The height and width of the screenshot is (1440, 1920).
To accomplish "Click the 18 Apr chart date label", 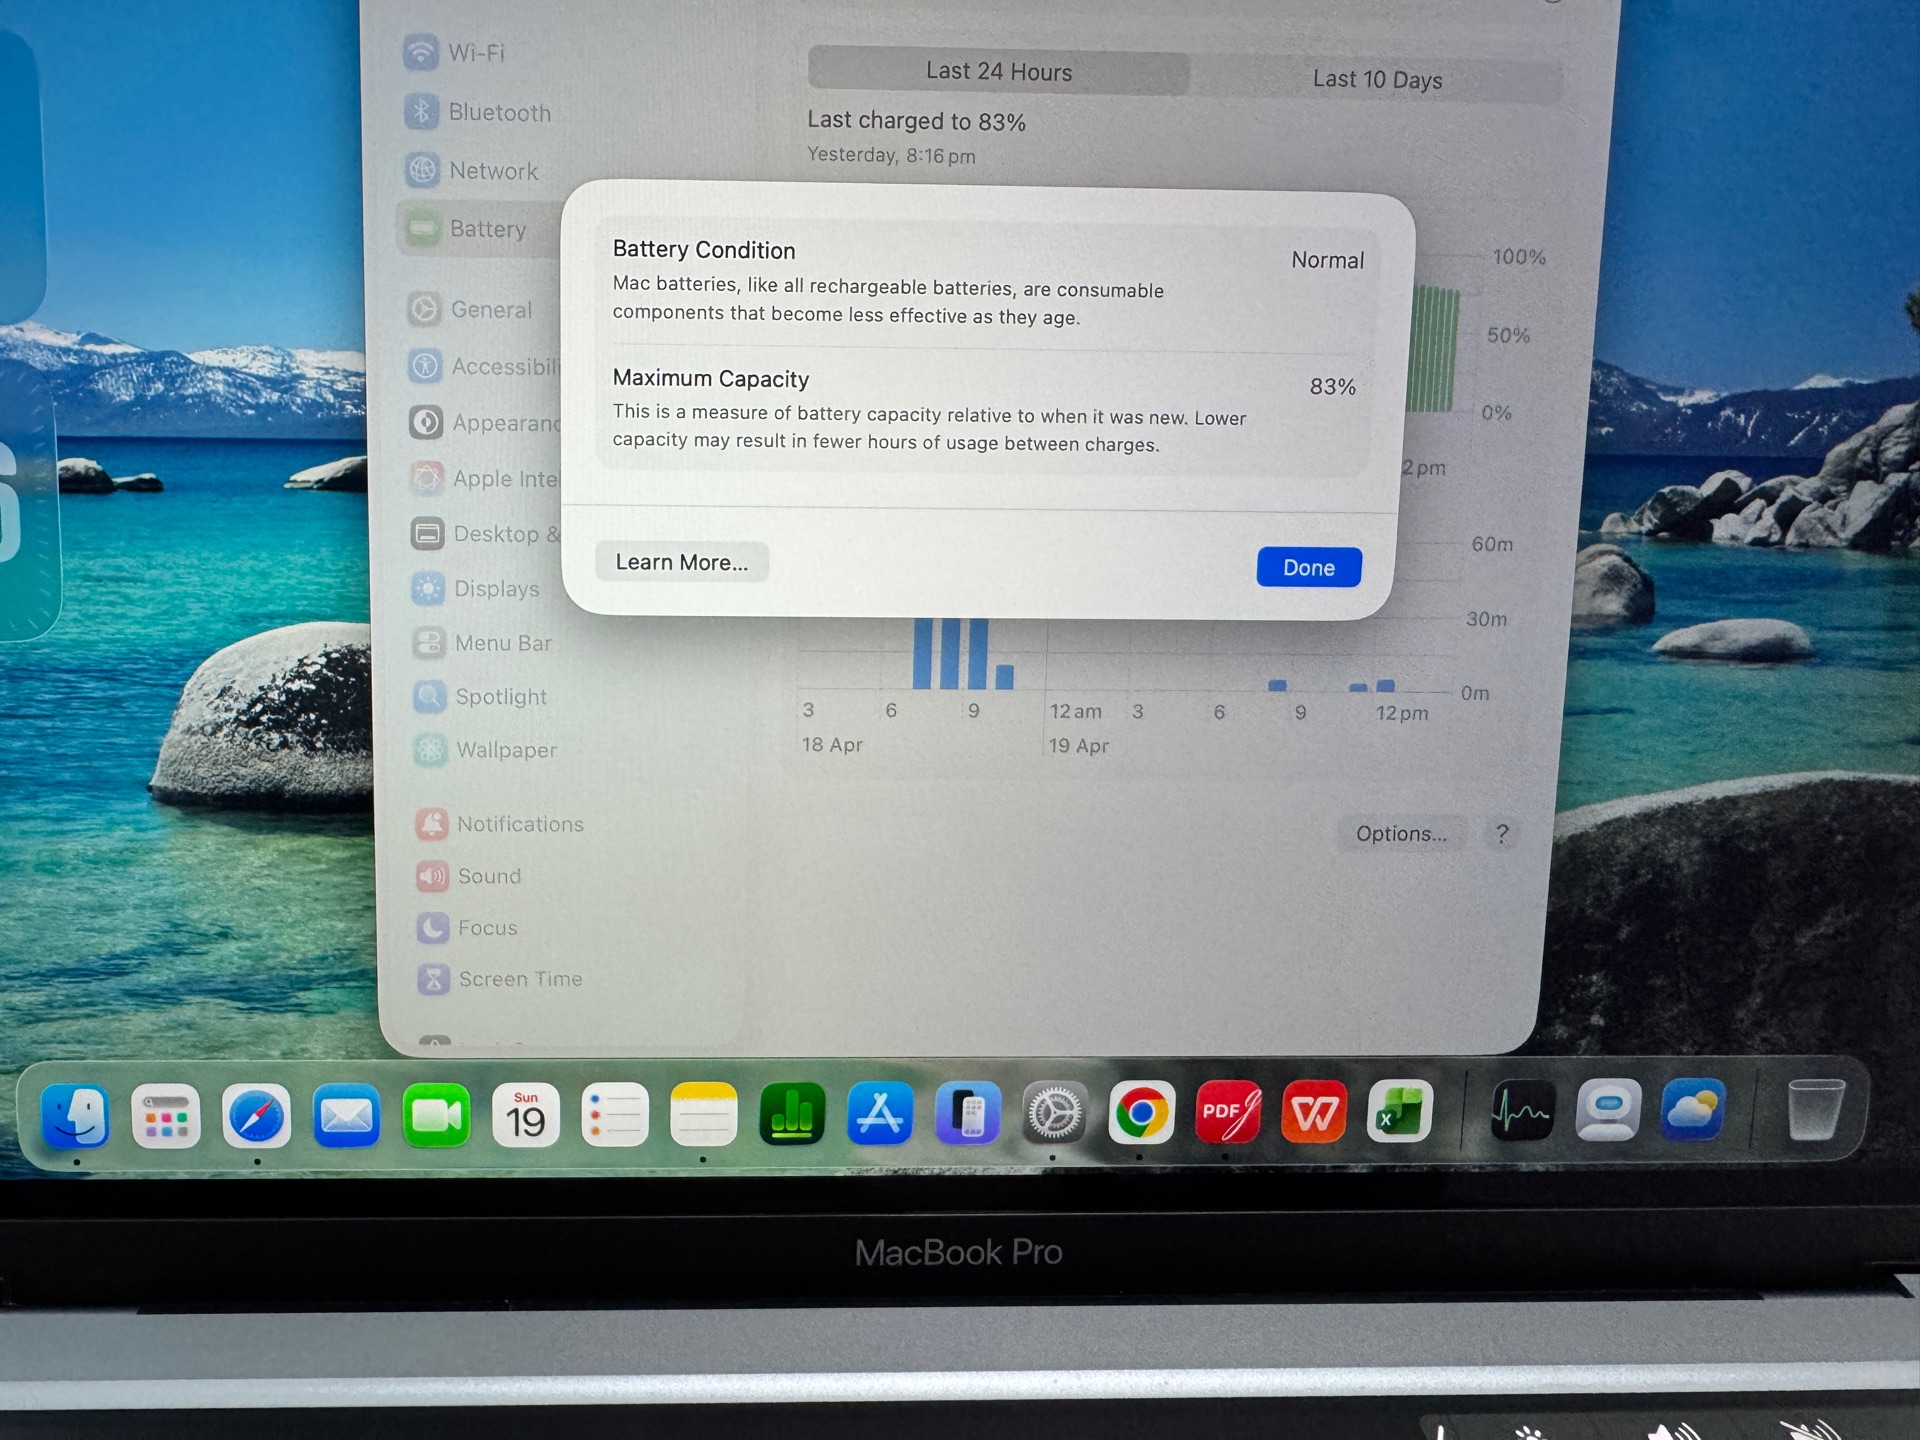I will tap(832, 745).
